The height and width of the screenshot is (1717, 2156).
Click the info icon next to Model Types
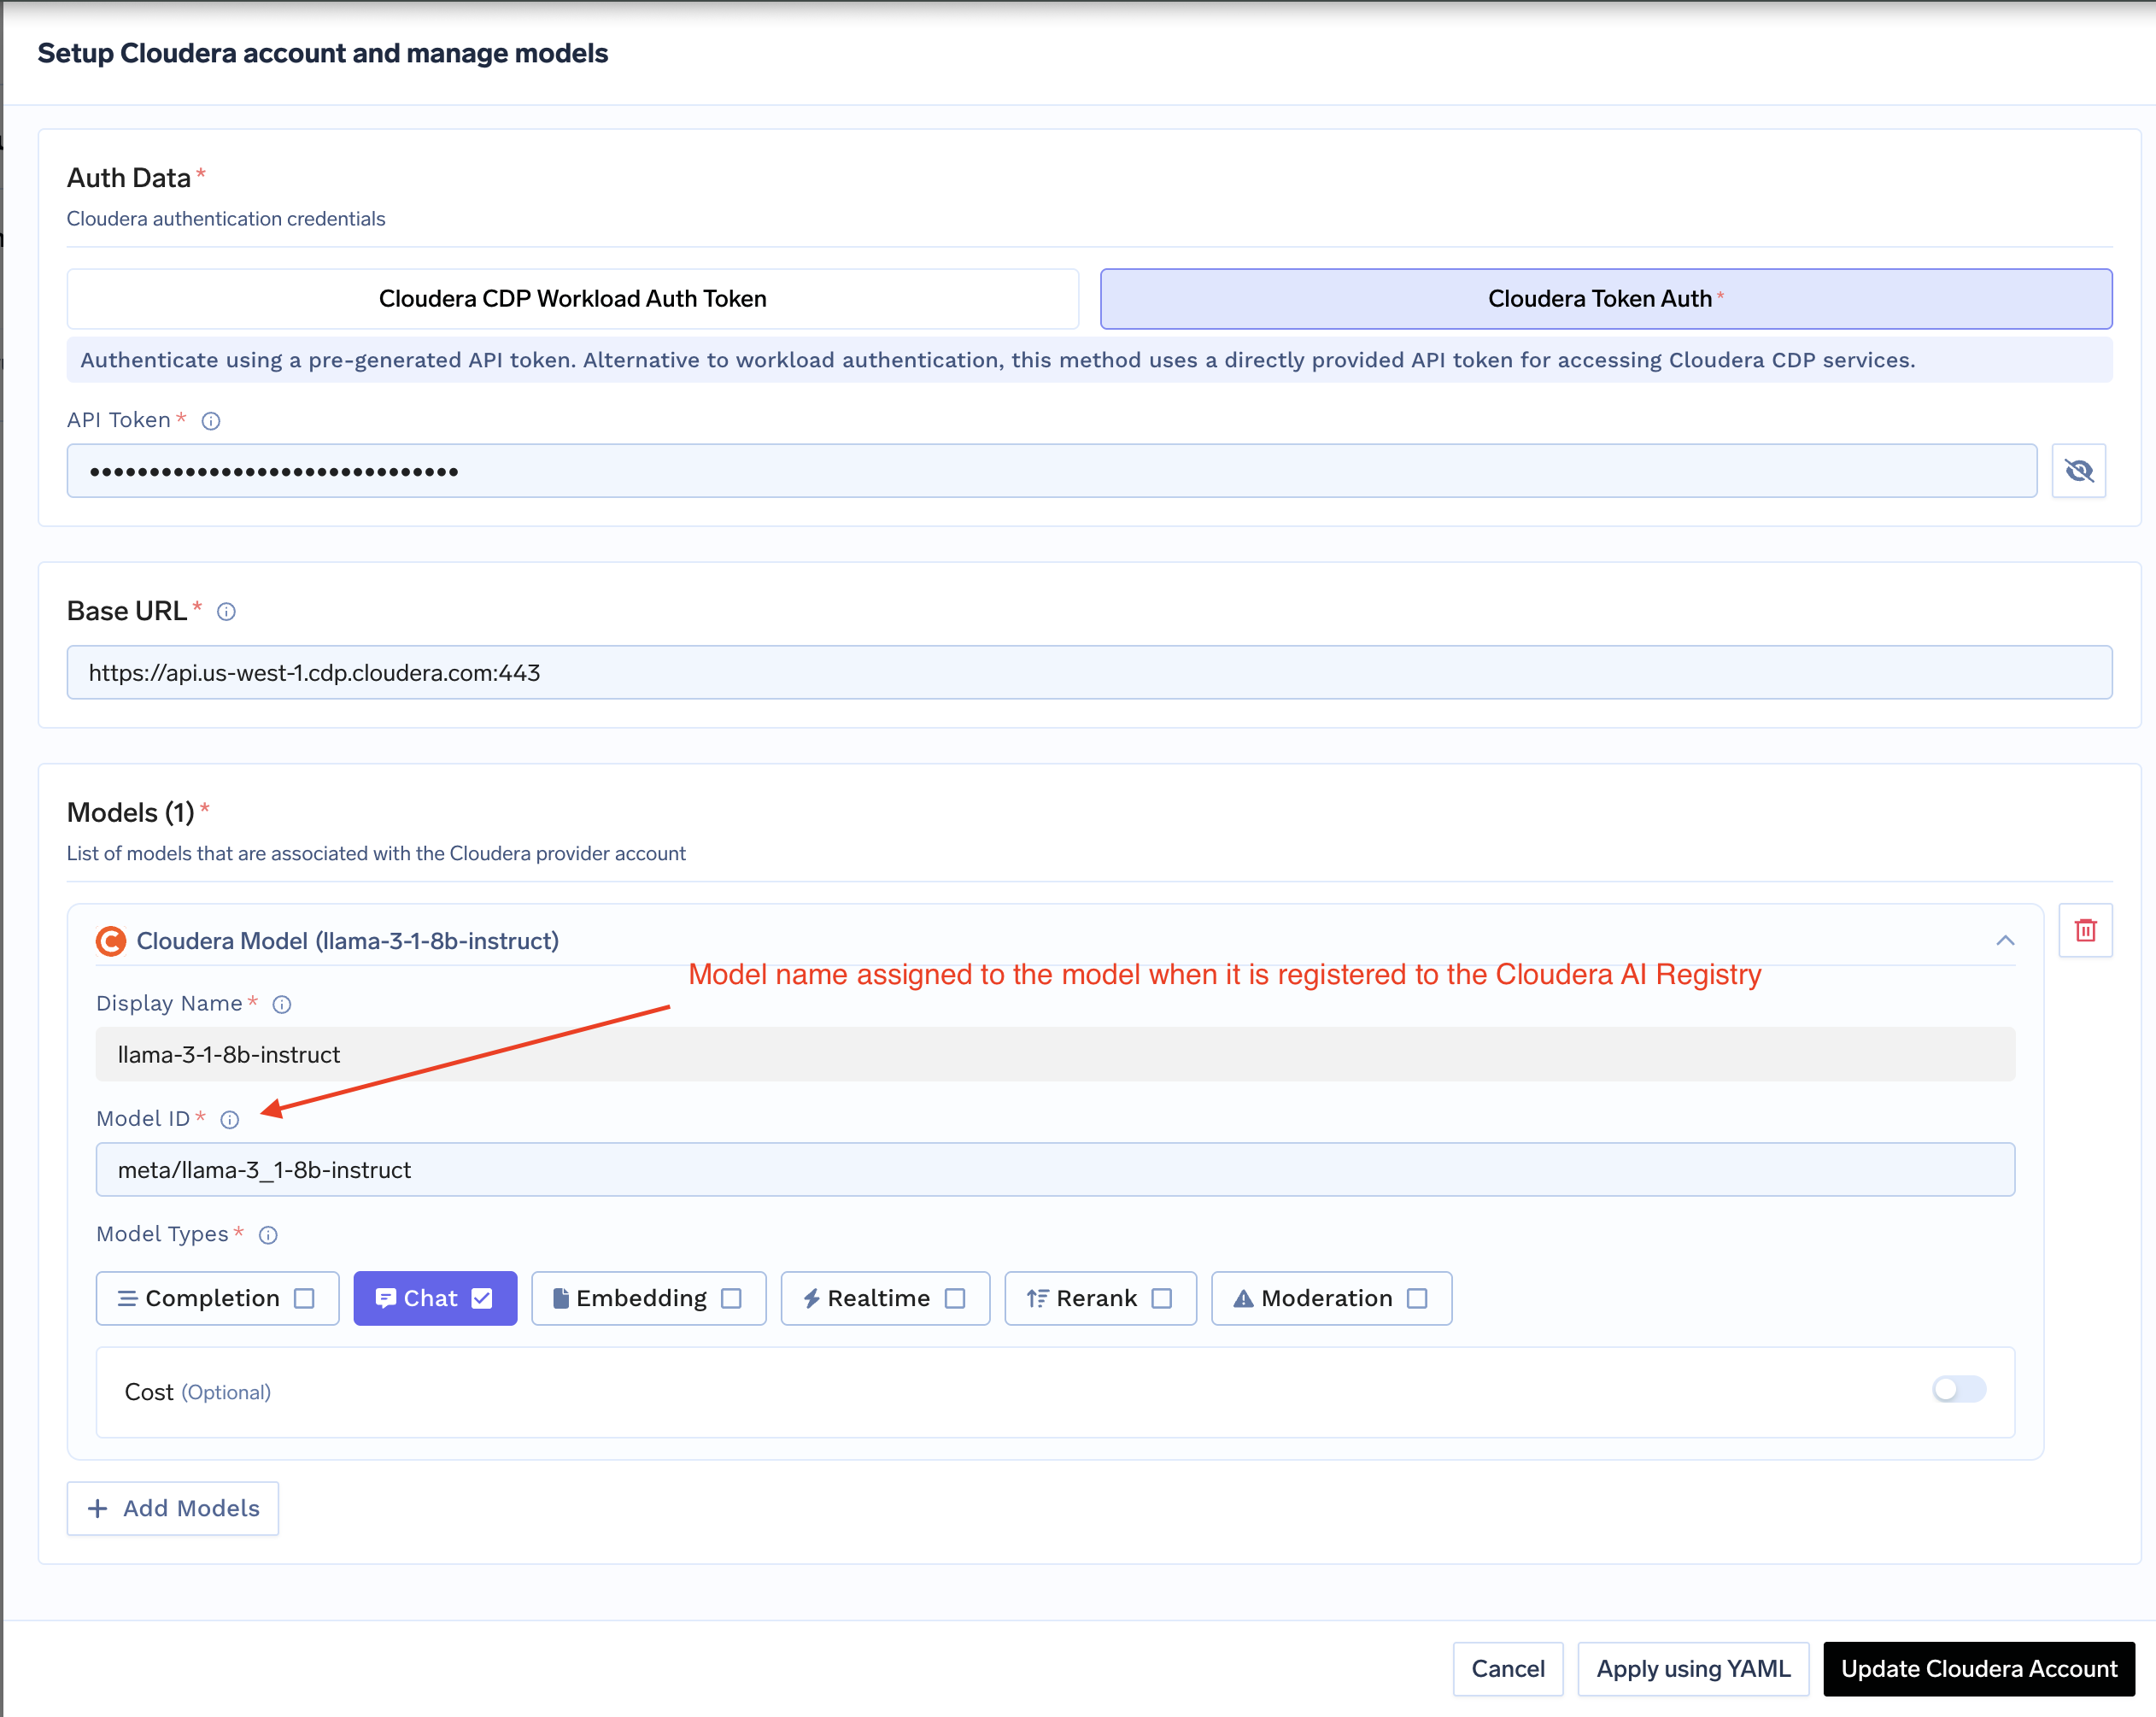click(x=267, y=1234)
